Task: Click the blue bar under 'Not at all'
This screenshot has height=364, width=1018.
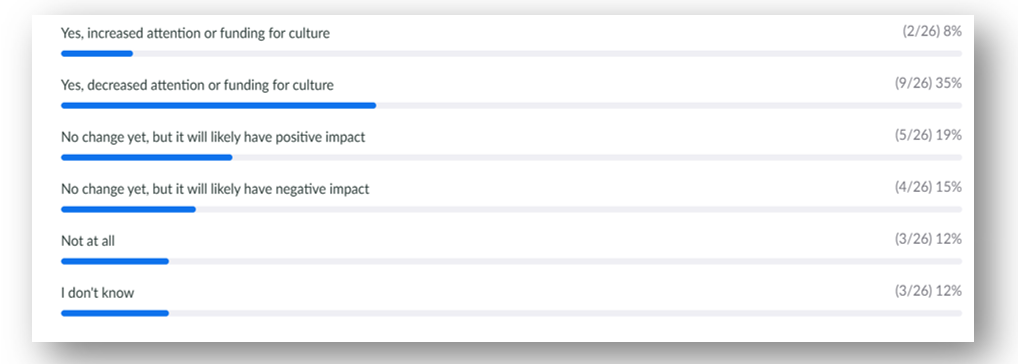Action: coord(115,261)
